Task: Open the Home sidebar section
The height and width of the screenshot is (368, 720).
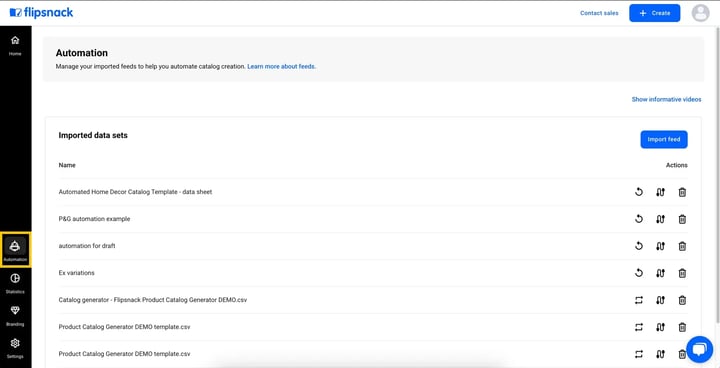Action: click(15, 45)
